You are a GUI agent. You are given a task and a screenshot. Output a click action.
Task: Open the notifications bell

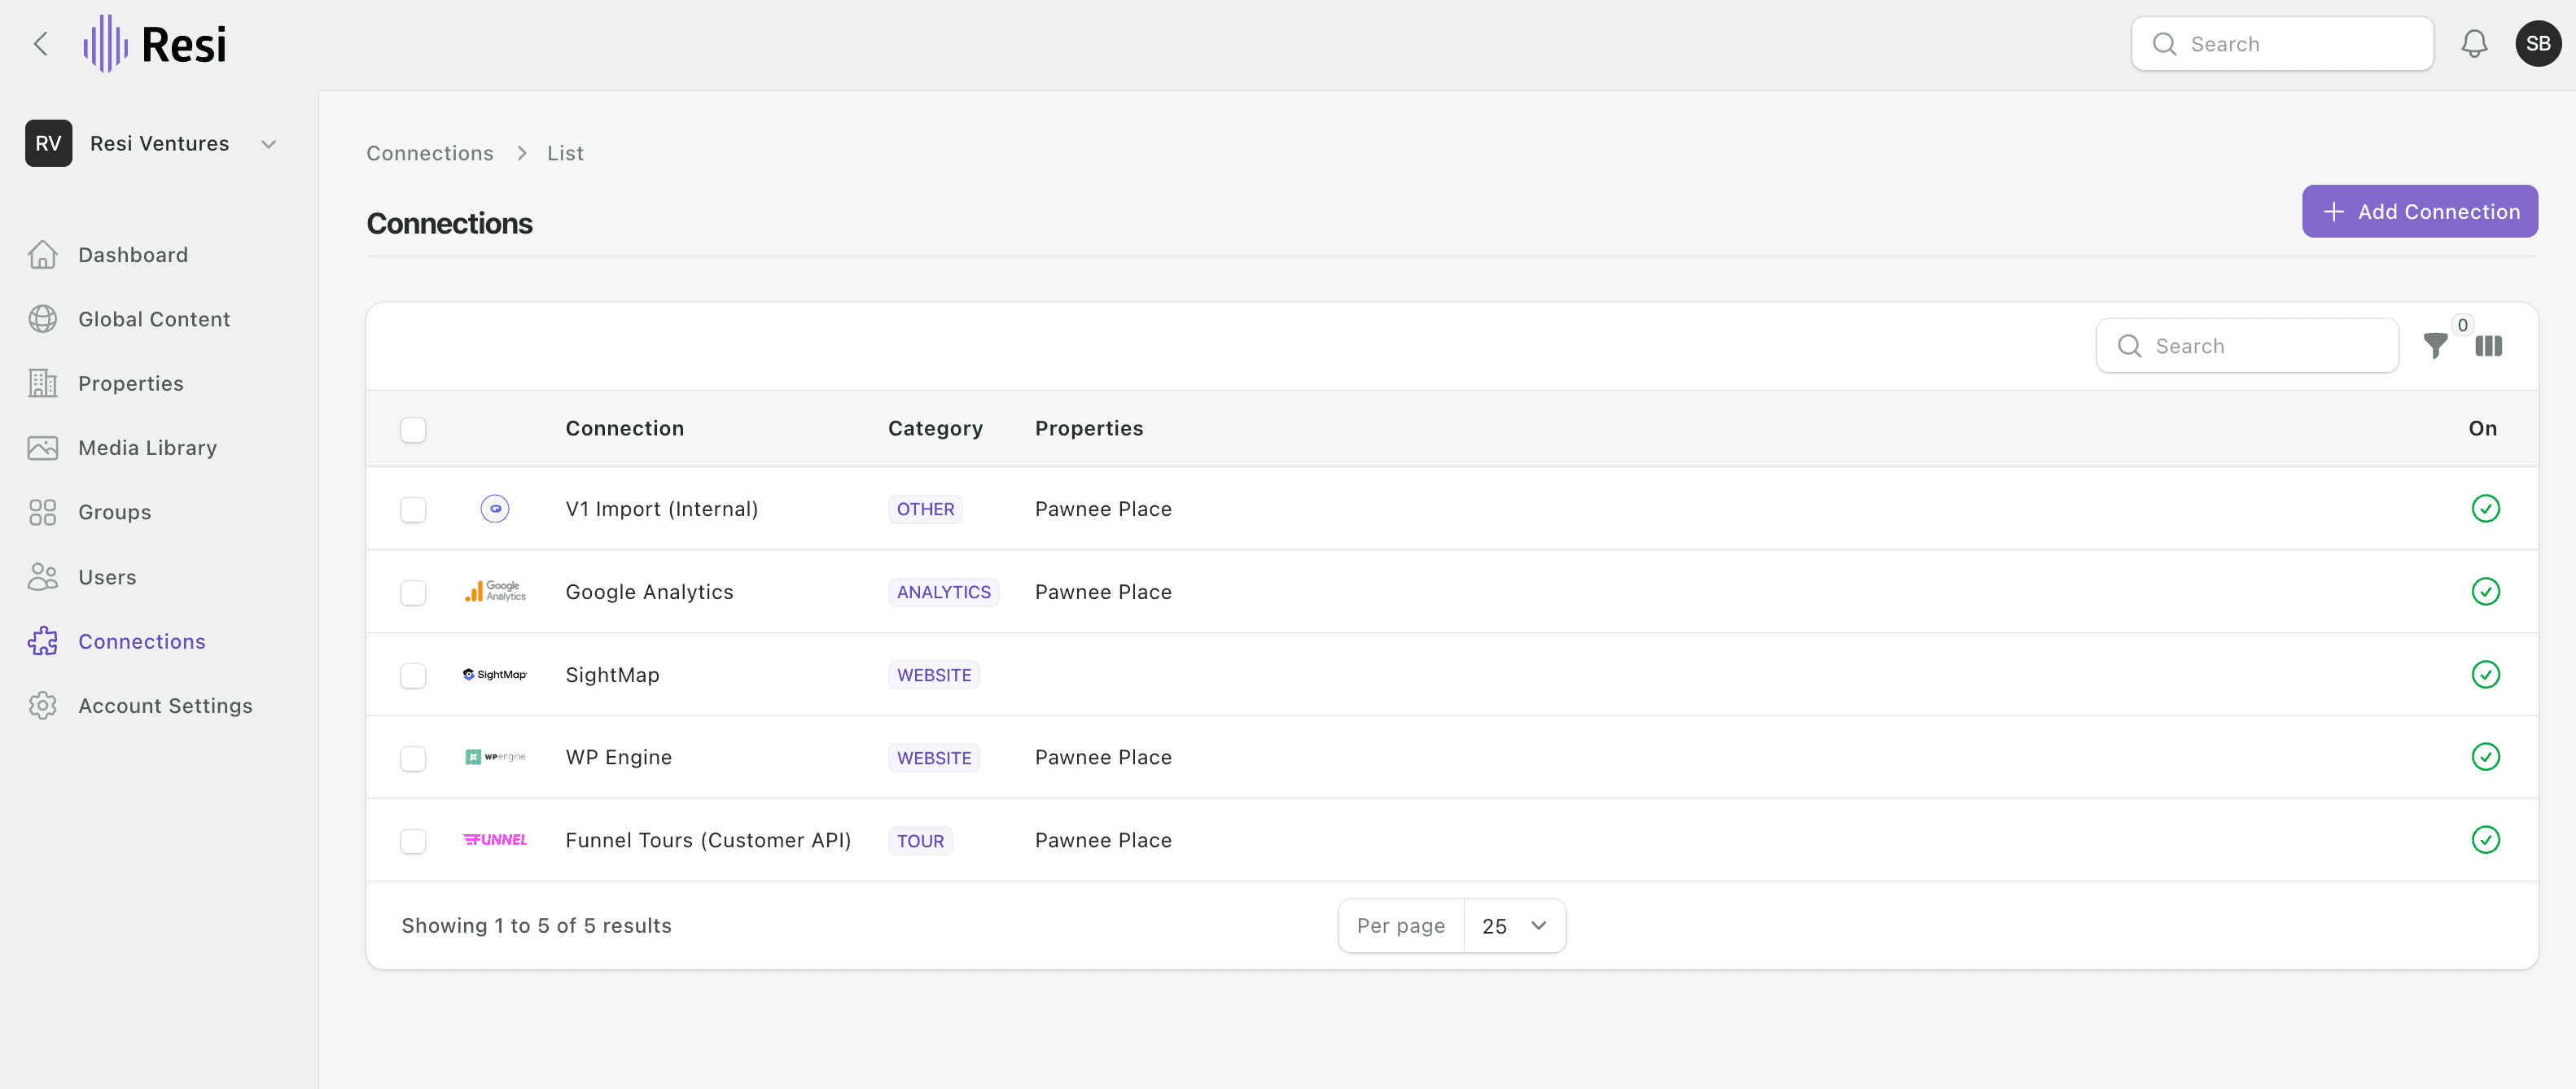(2474, 44)
